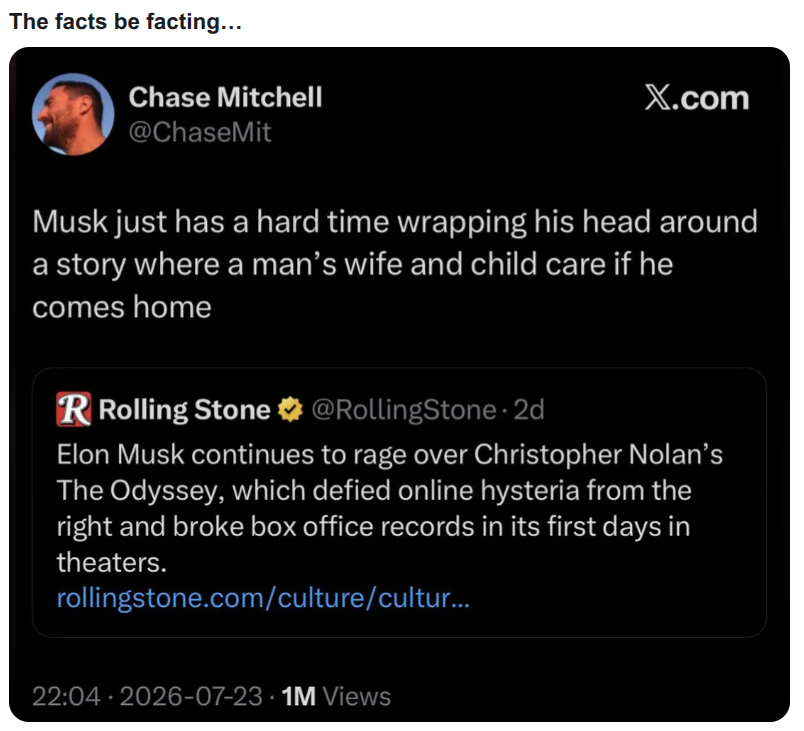This screenshot has height=731, width=804.
Task: Click the 22:04 post time
Action: point(66,696)
